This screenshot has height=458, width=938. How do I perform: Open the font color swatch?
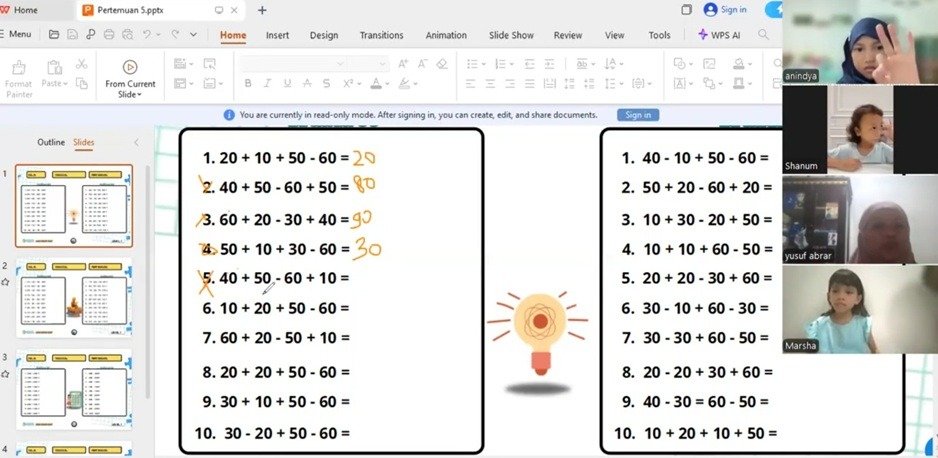378,84
